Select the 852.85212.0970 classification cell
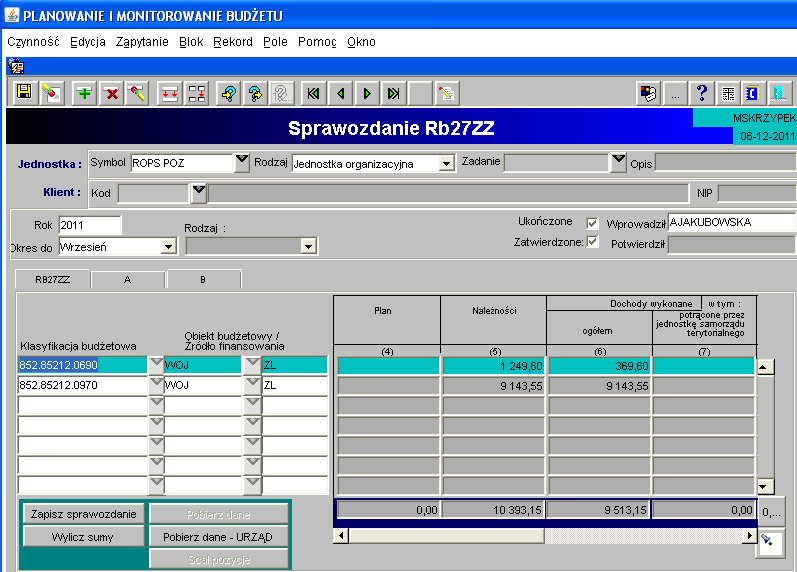 pyautogui.click(x=82, y=385)
